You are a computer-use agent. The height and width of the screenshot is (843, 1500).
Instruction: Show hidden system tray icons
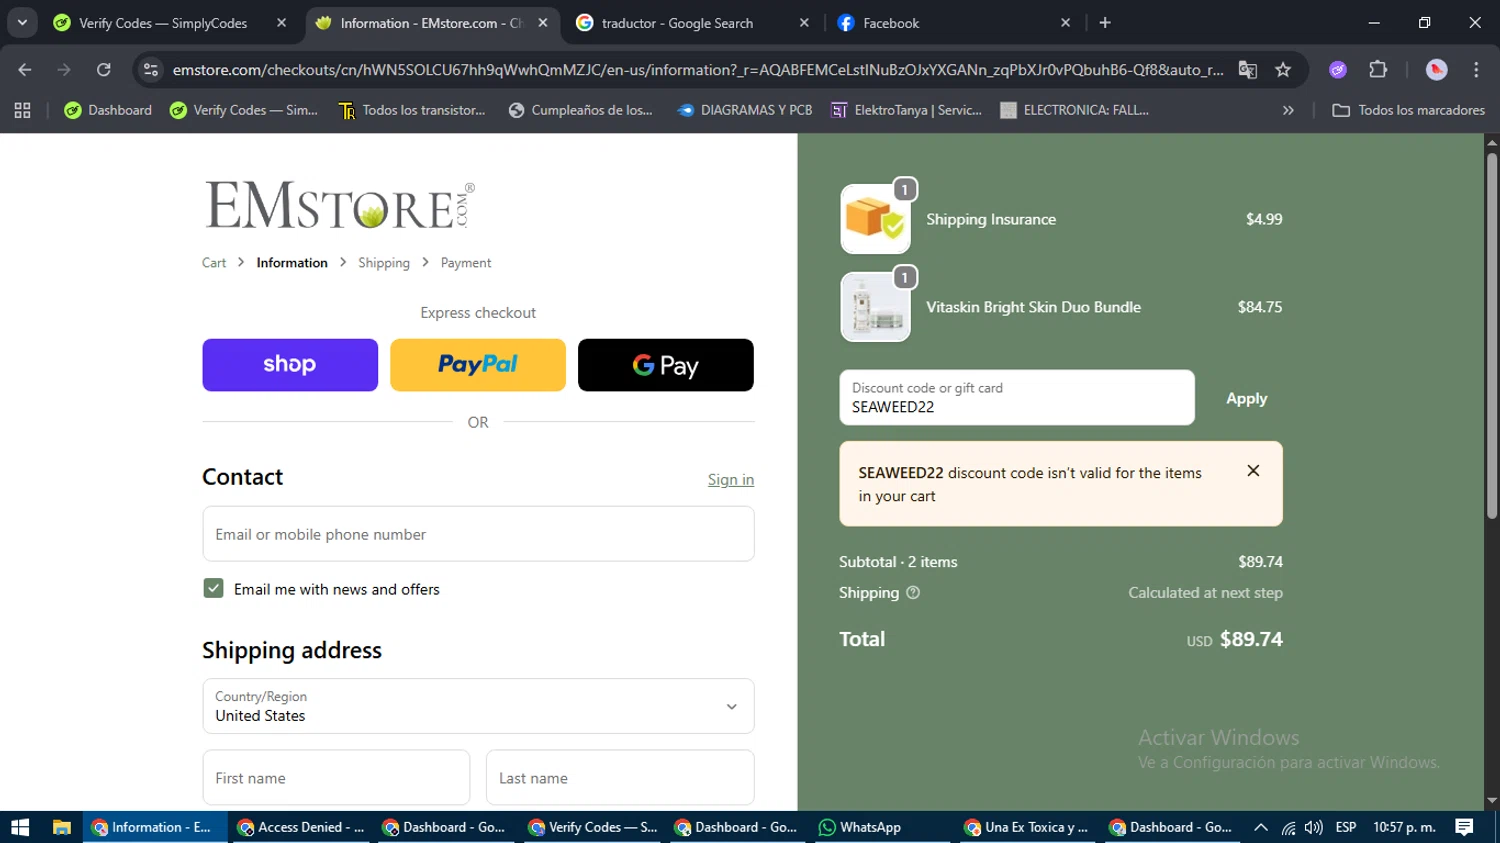pos(1261,827)
